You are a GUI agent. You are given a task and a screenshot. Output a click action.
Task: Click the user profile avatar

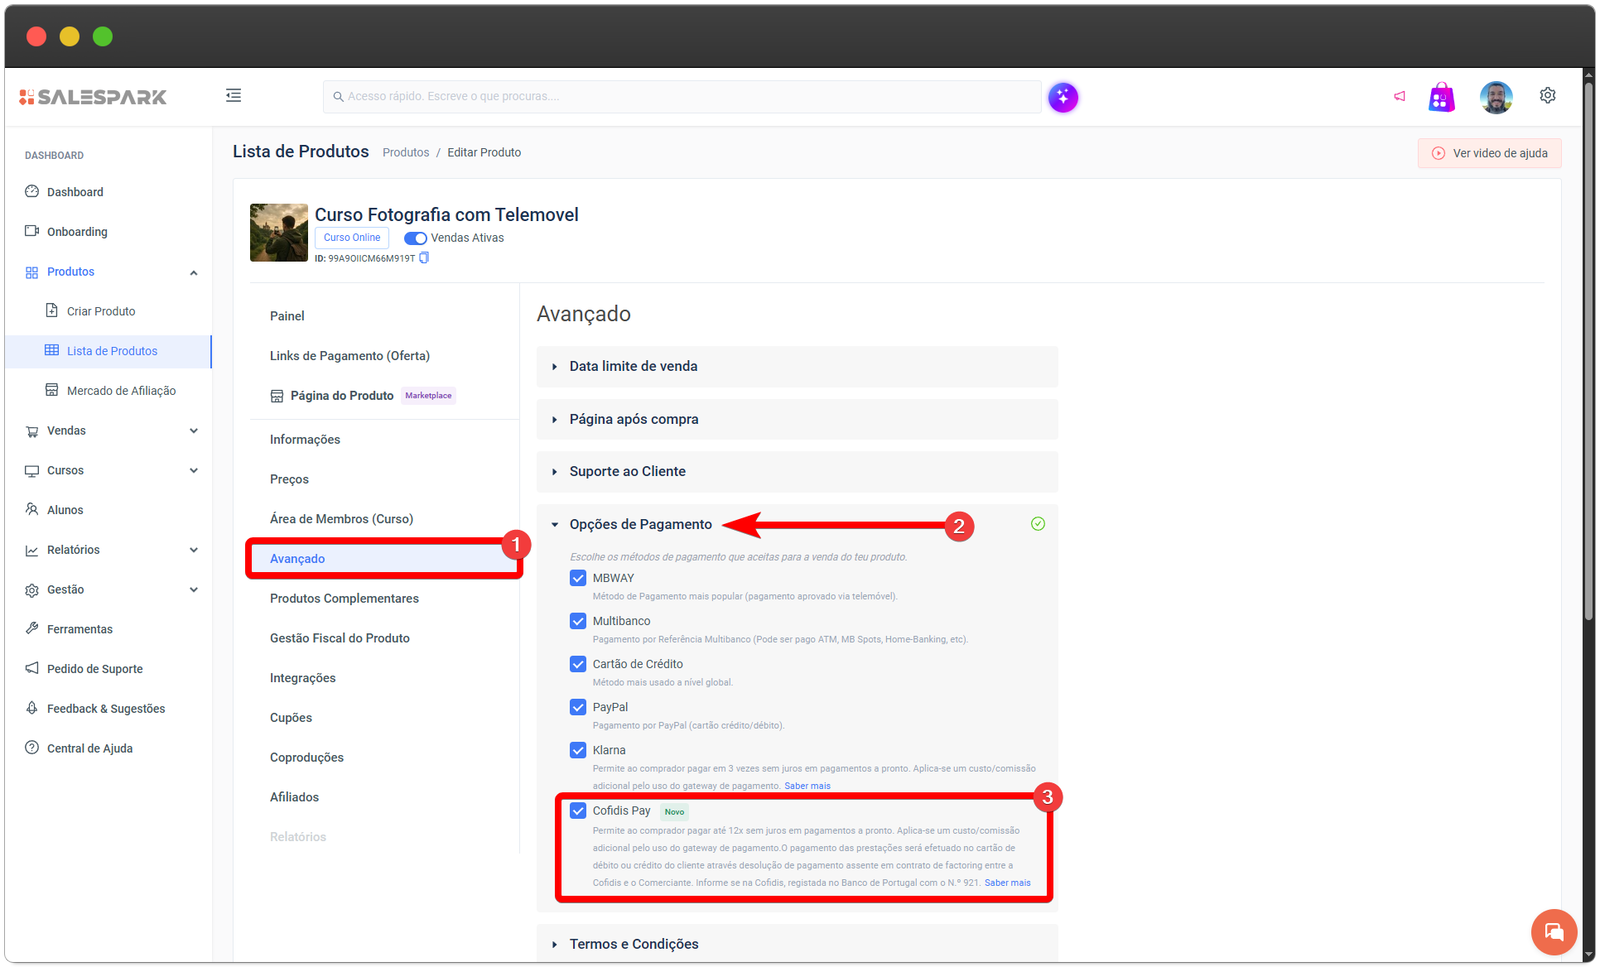1496,97
